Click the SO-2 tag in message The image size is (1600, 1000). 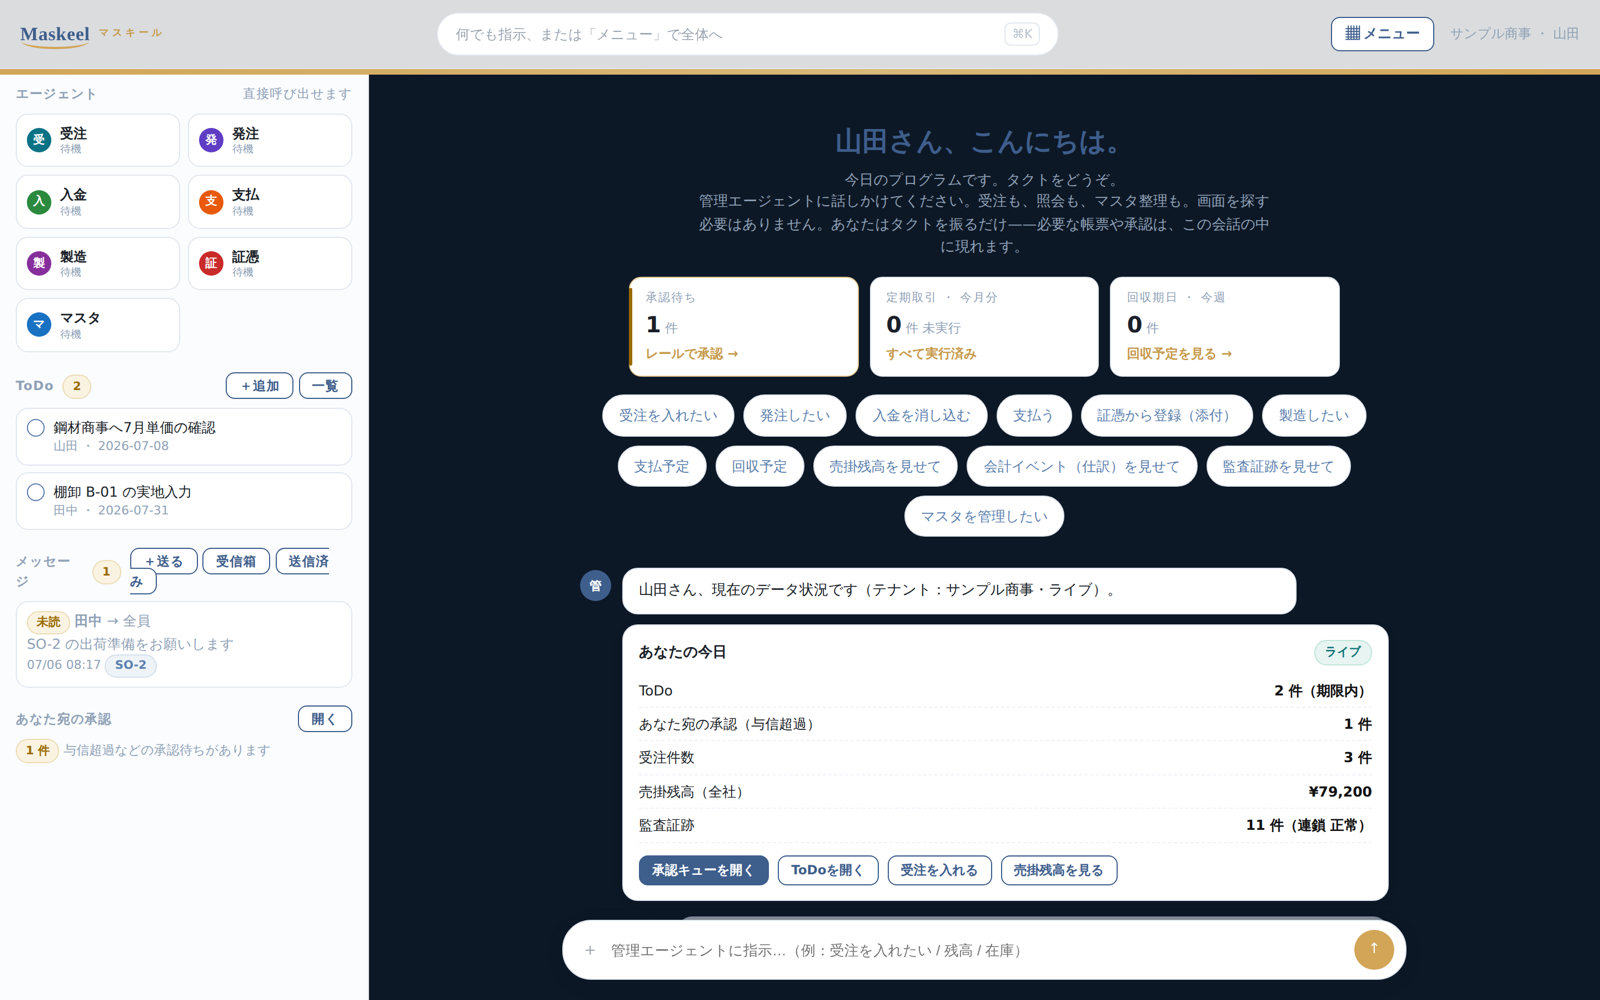(131, 665)
